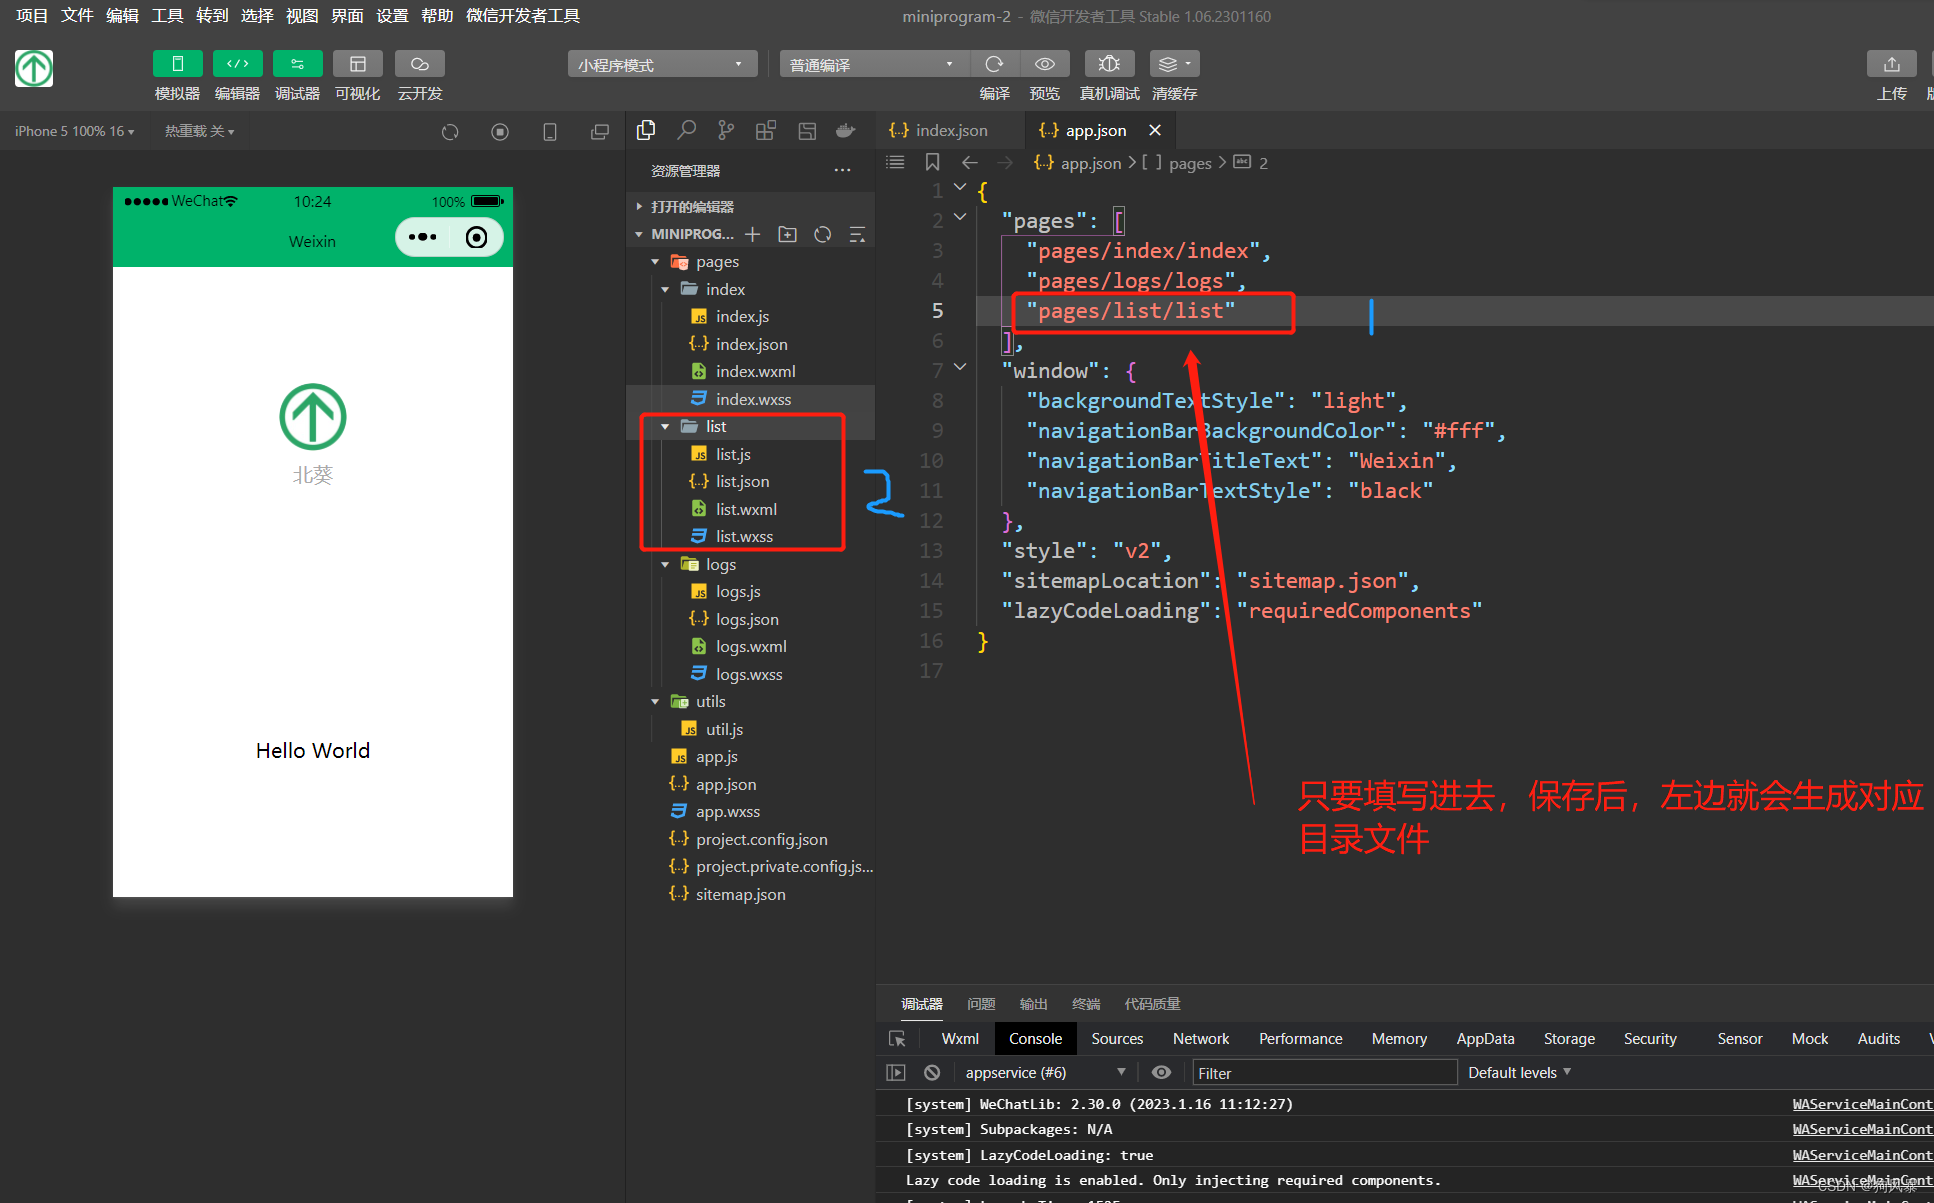The image size is (1934, 1203).
Task: Click the clear cache layers icon
Action: coord(1174,64)
